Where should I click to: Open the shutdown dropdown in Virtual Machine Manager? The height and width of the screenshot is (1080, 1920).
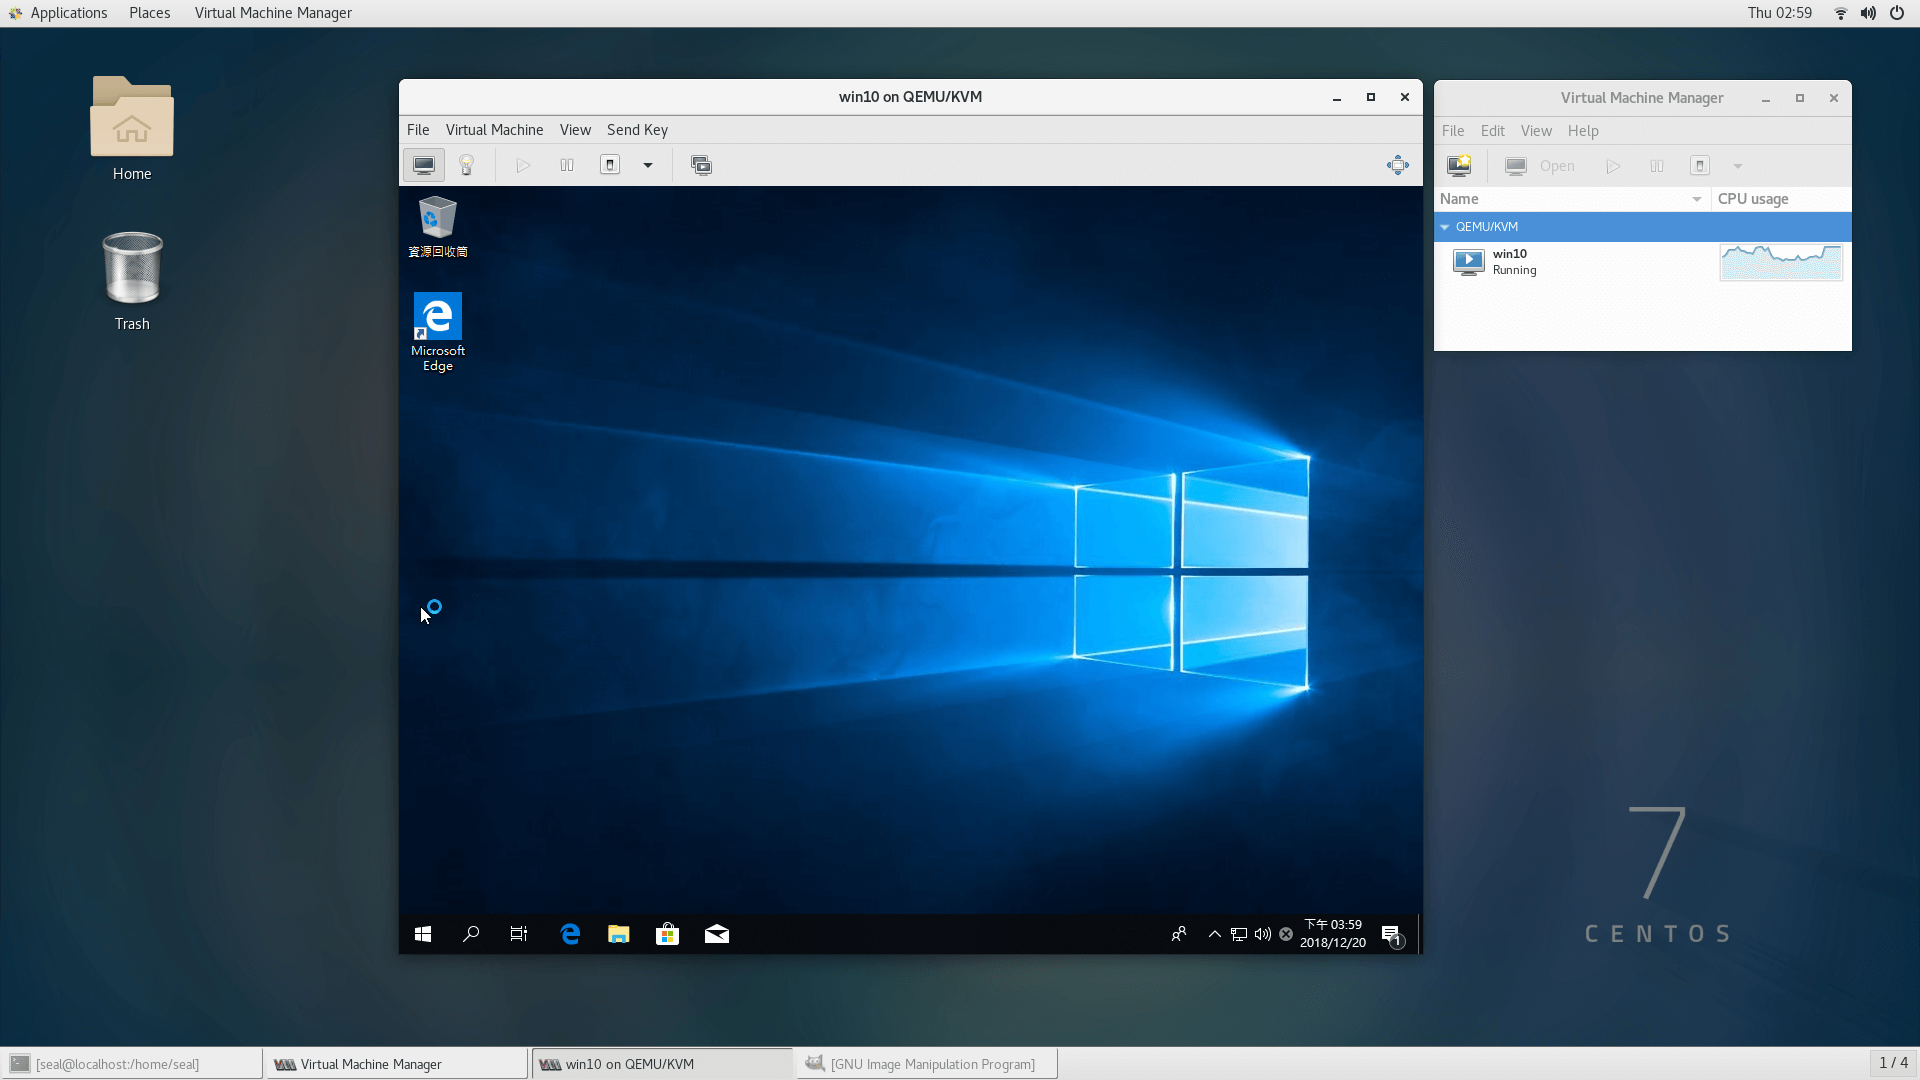pos(1737,165)
